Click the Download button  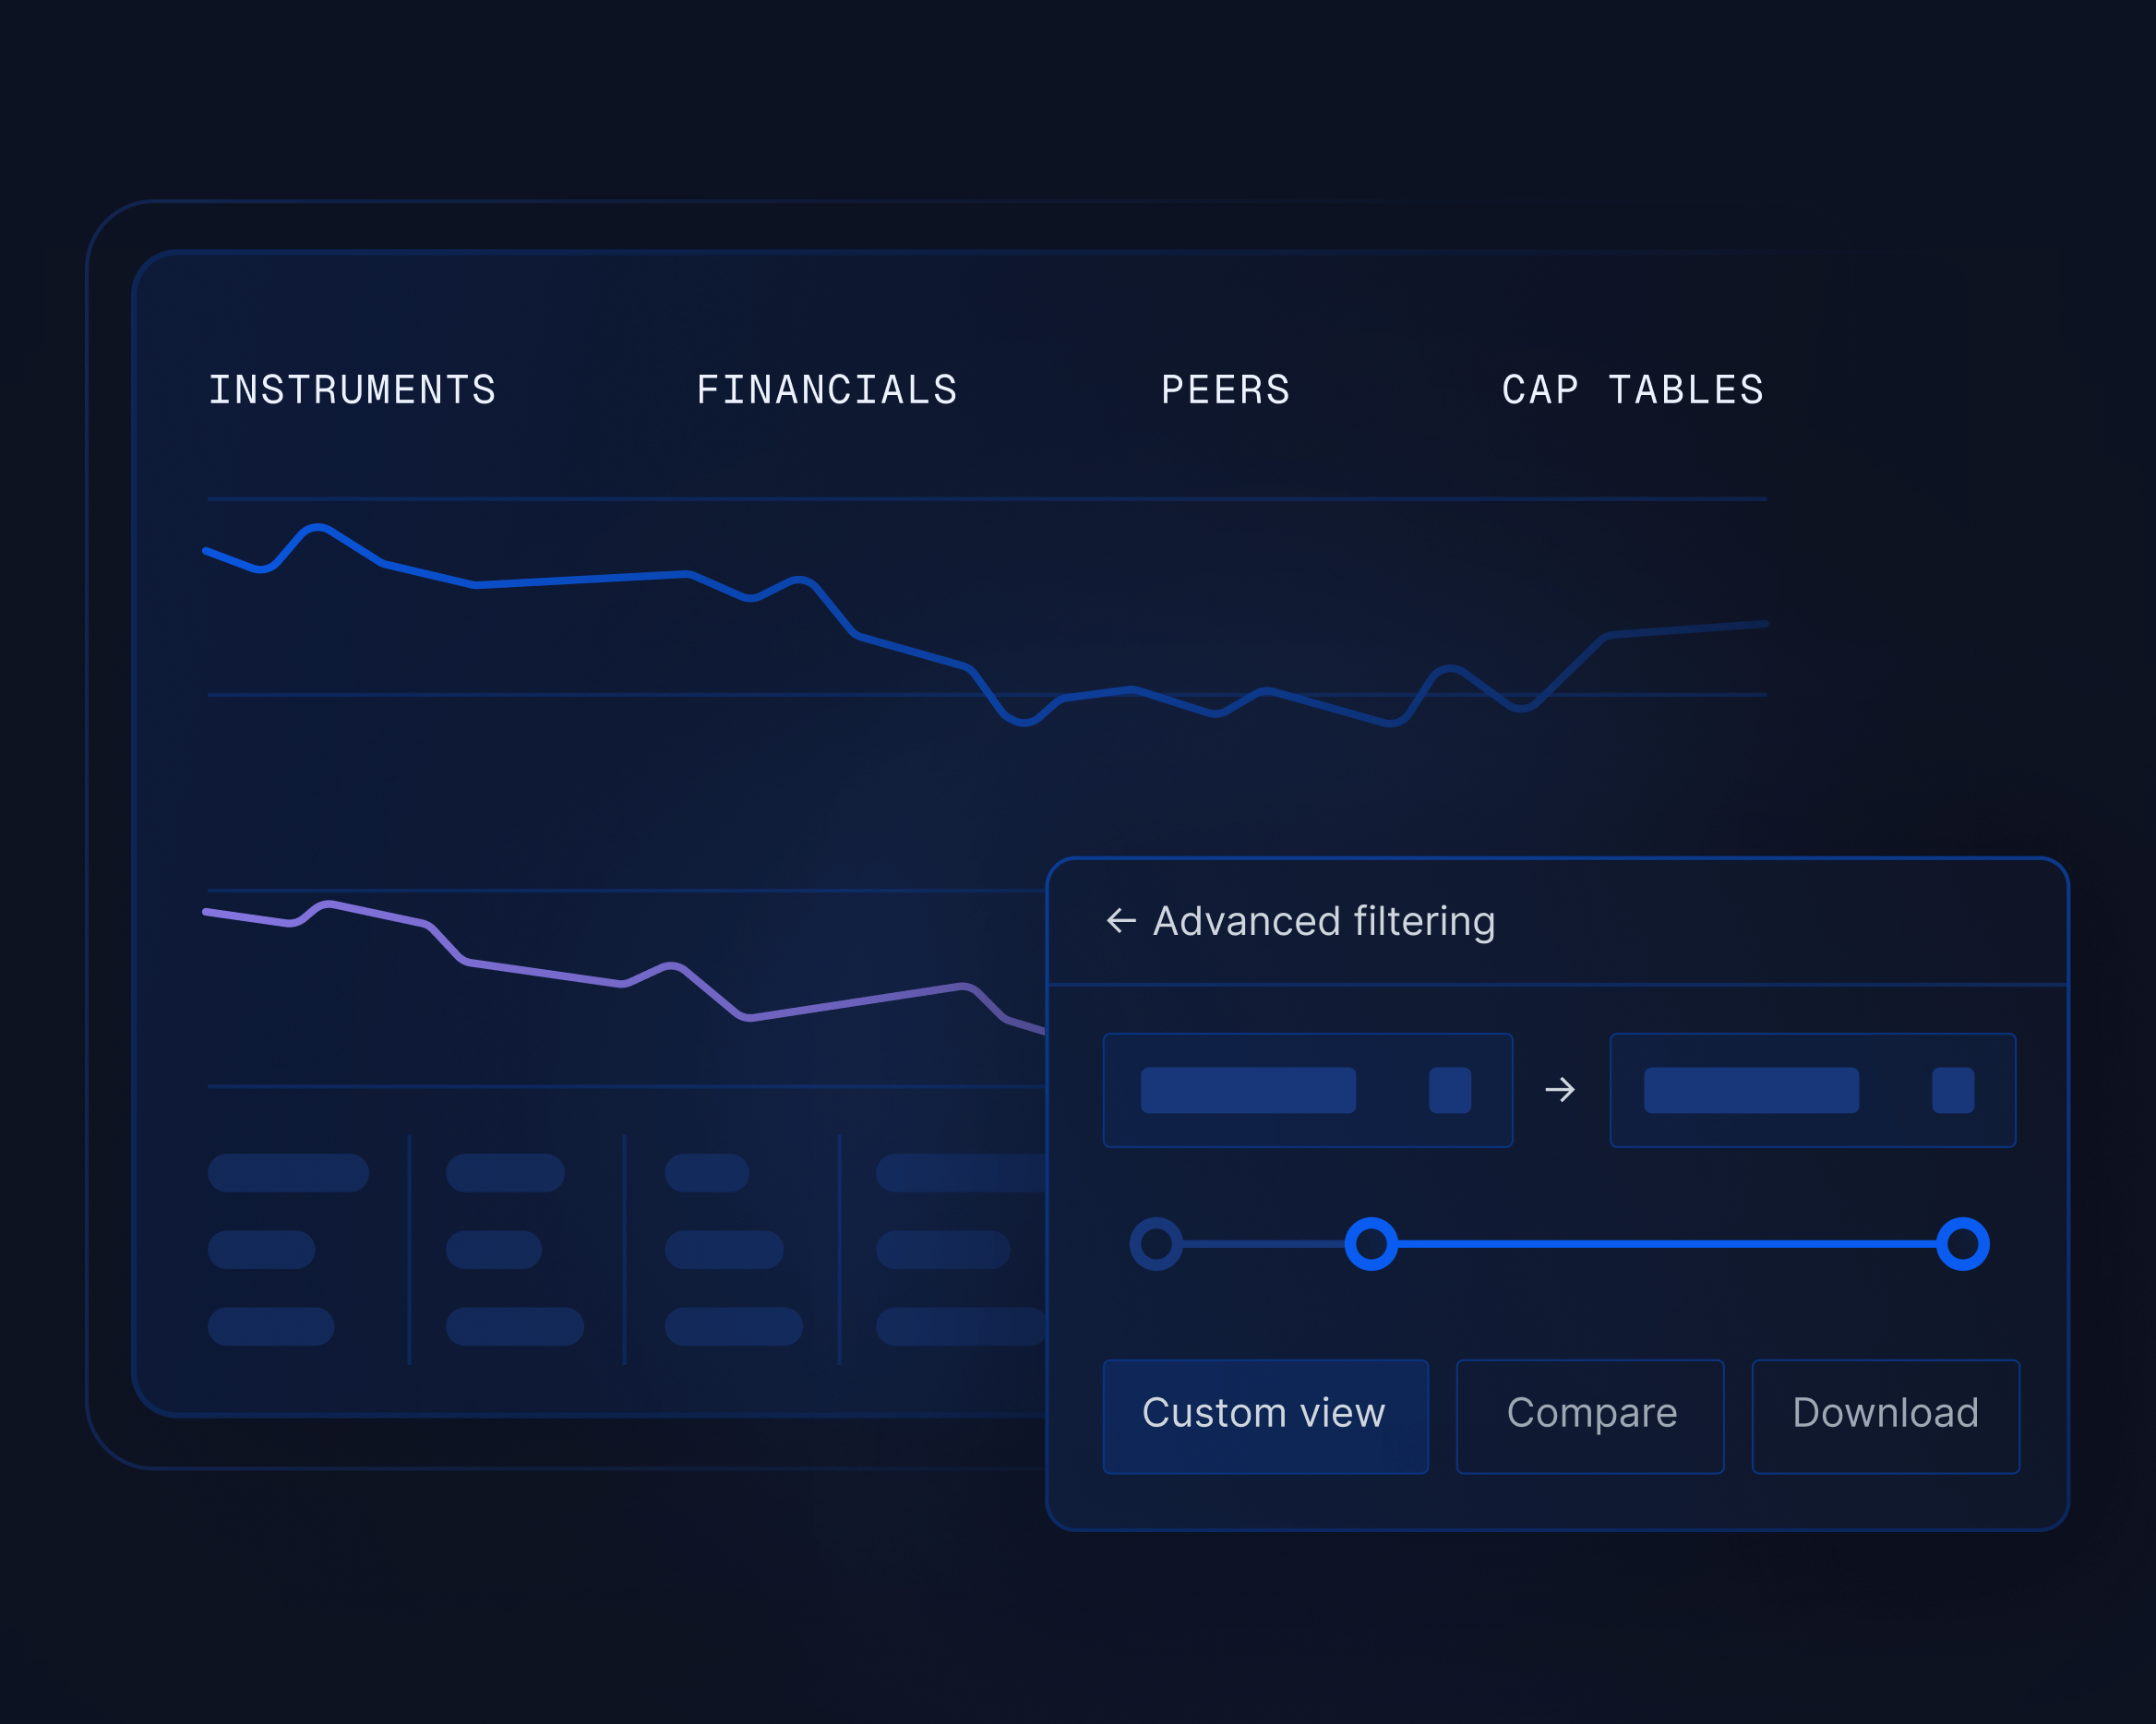[1886, 1416]
